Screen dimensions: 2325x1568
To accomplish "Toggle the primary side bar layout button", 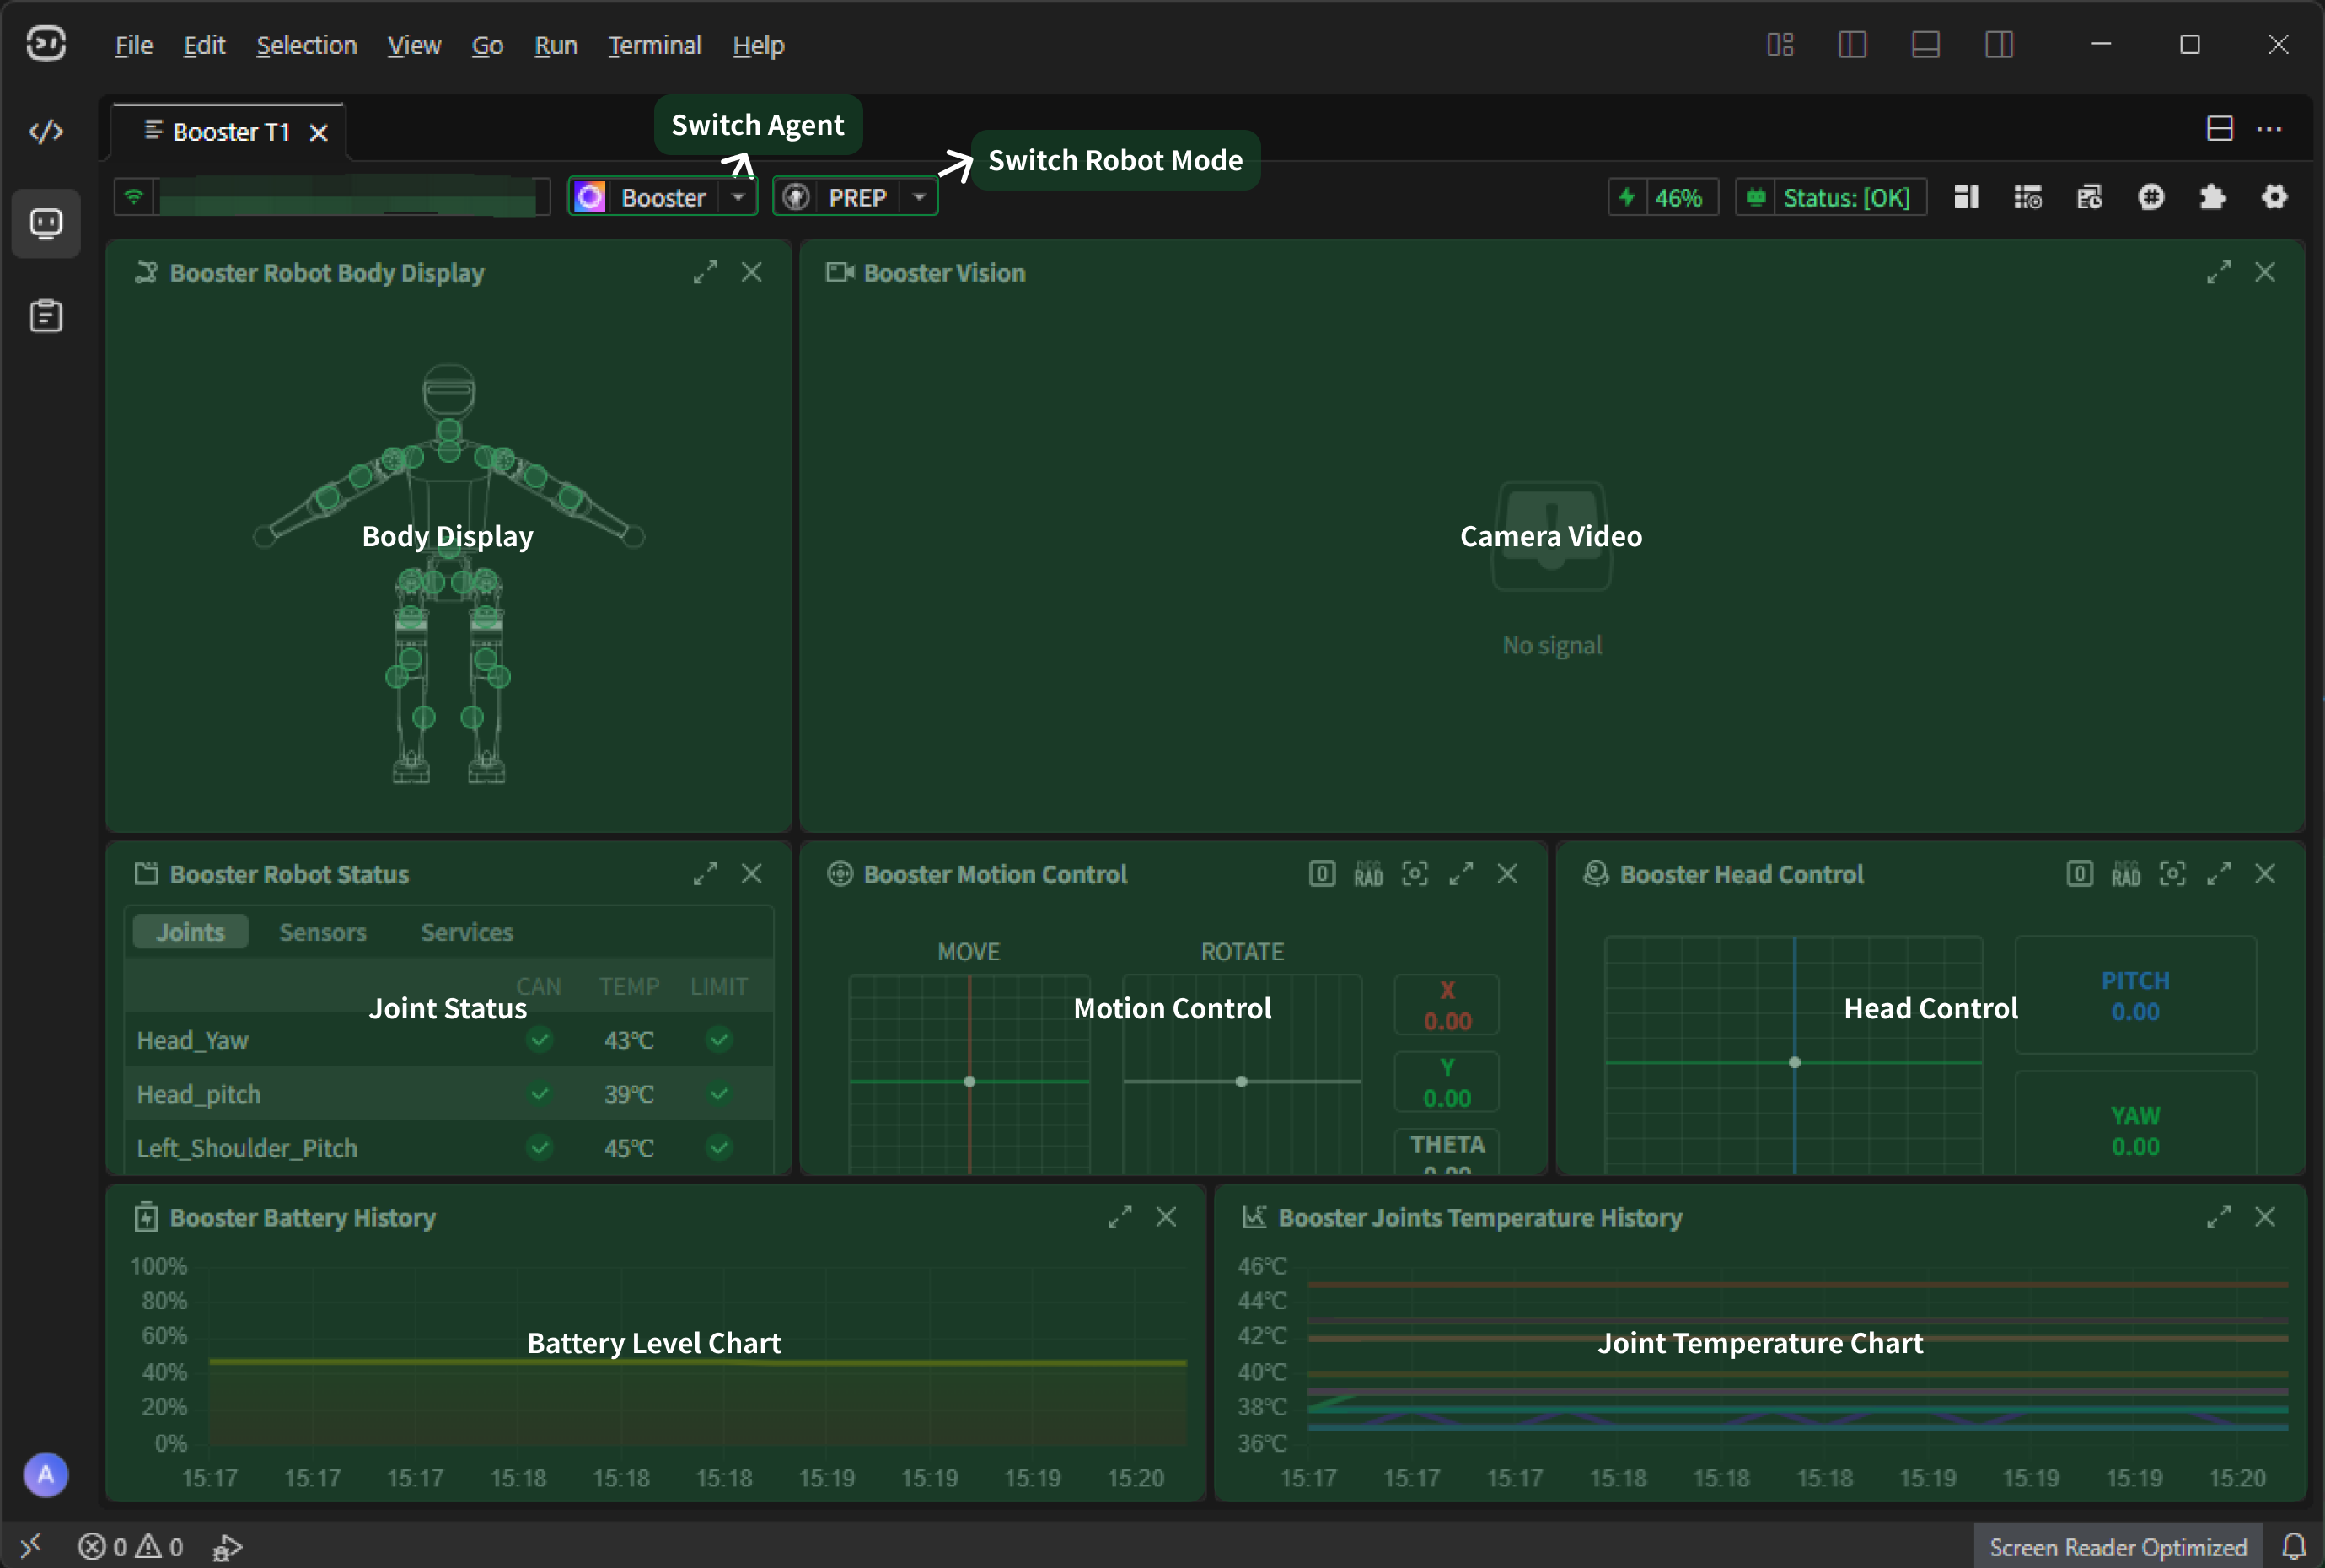I will (x=1852, y=45).
